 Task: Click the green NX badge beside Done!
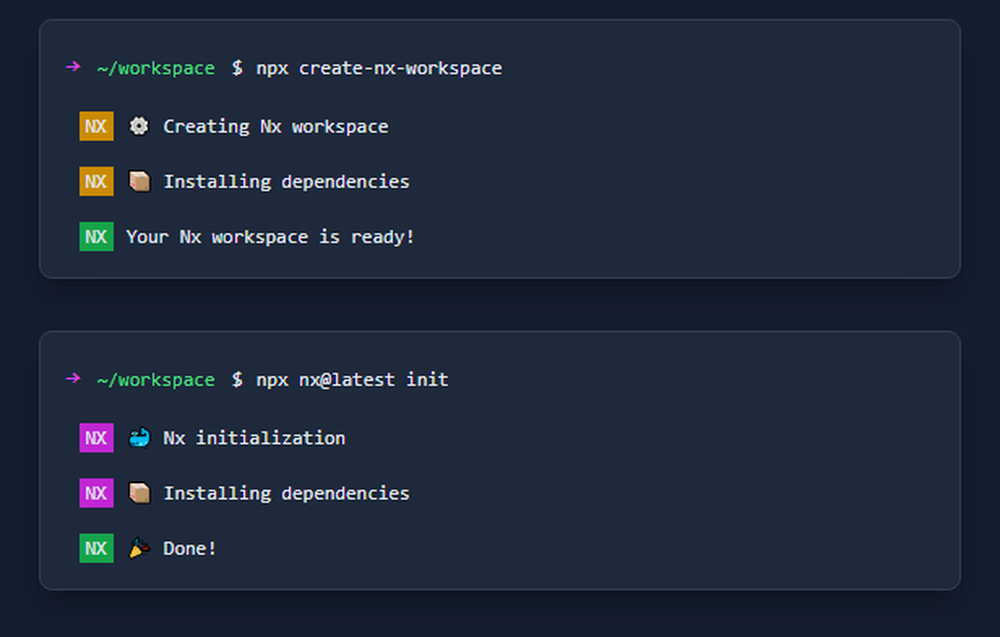point(96,548)
